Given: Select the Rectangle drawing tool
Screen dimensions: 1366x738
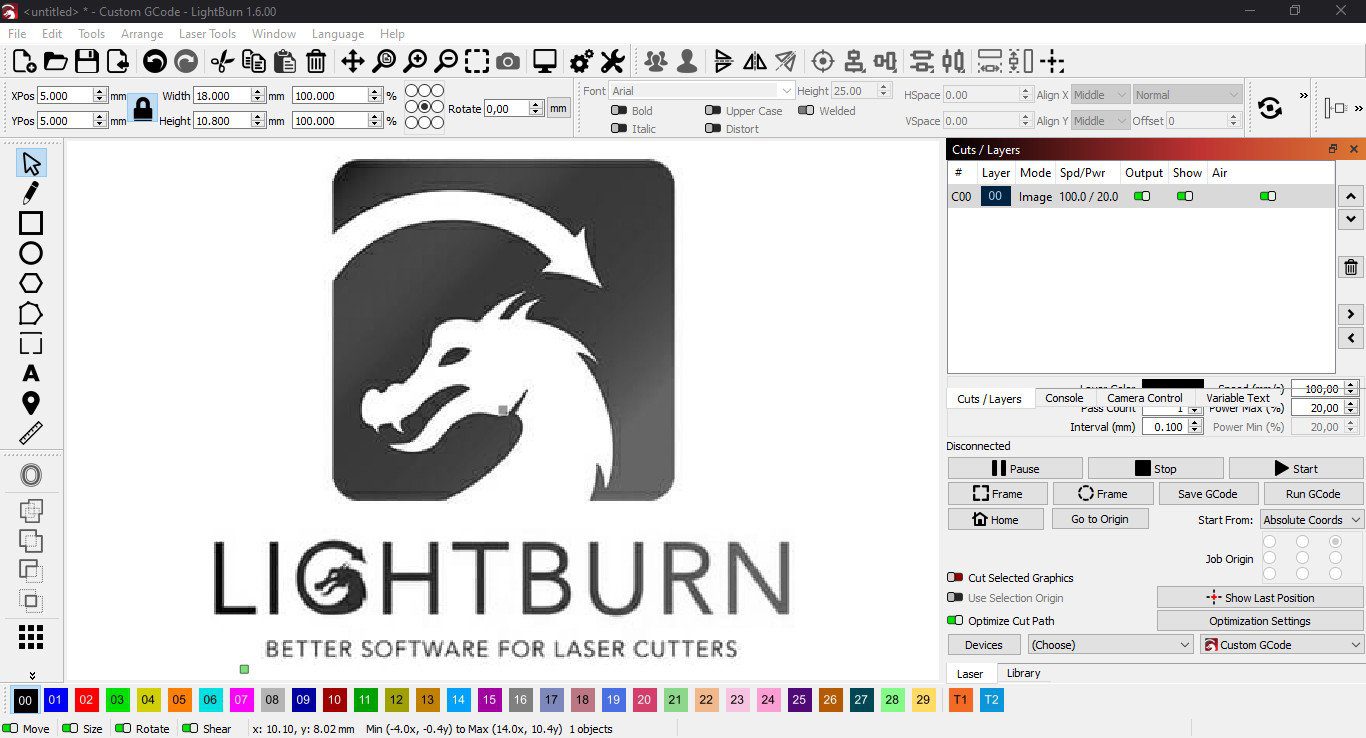Looking at the screenshot, I should tap(30, 223).
